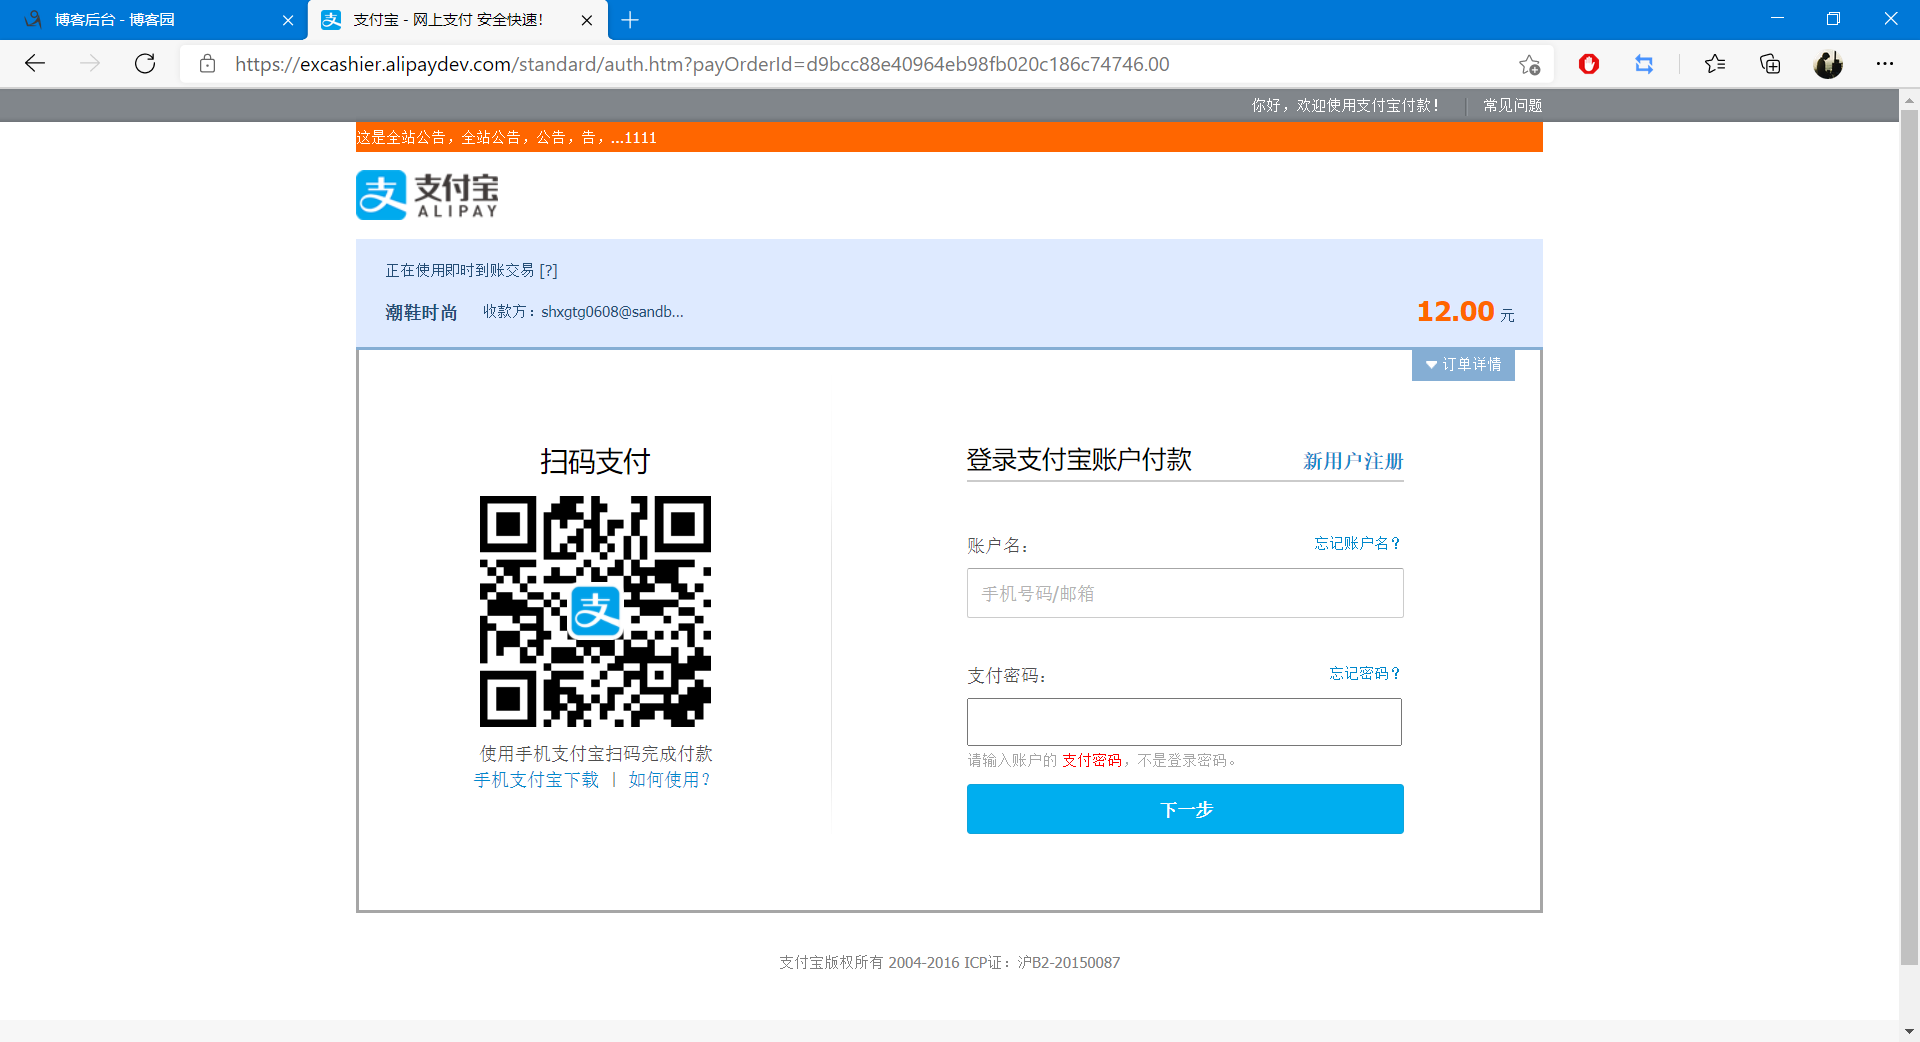Open the Collections panel

point(1770,64)
